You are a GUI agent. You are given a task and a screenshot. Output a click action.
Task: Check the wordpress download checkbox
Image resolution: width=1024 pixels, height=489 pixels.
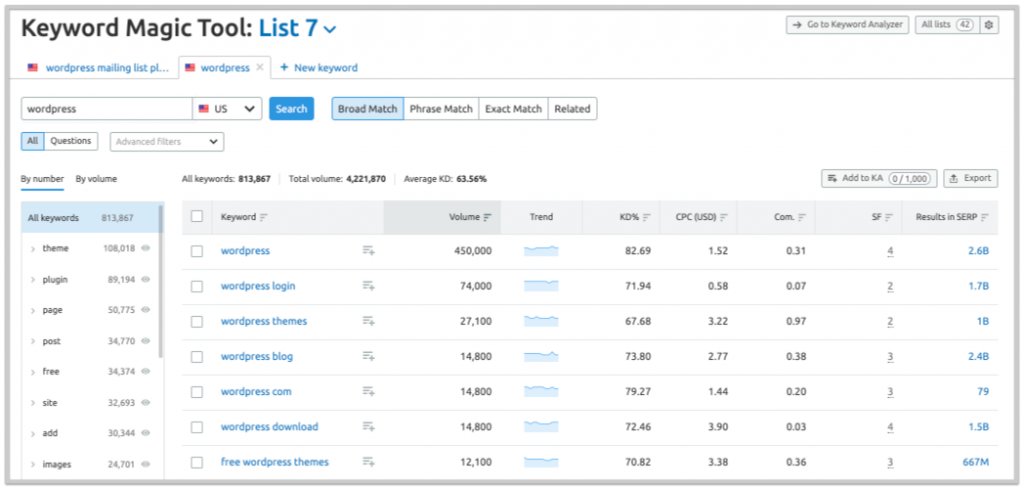click(x=197, y=428)
